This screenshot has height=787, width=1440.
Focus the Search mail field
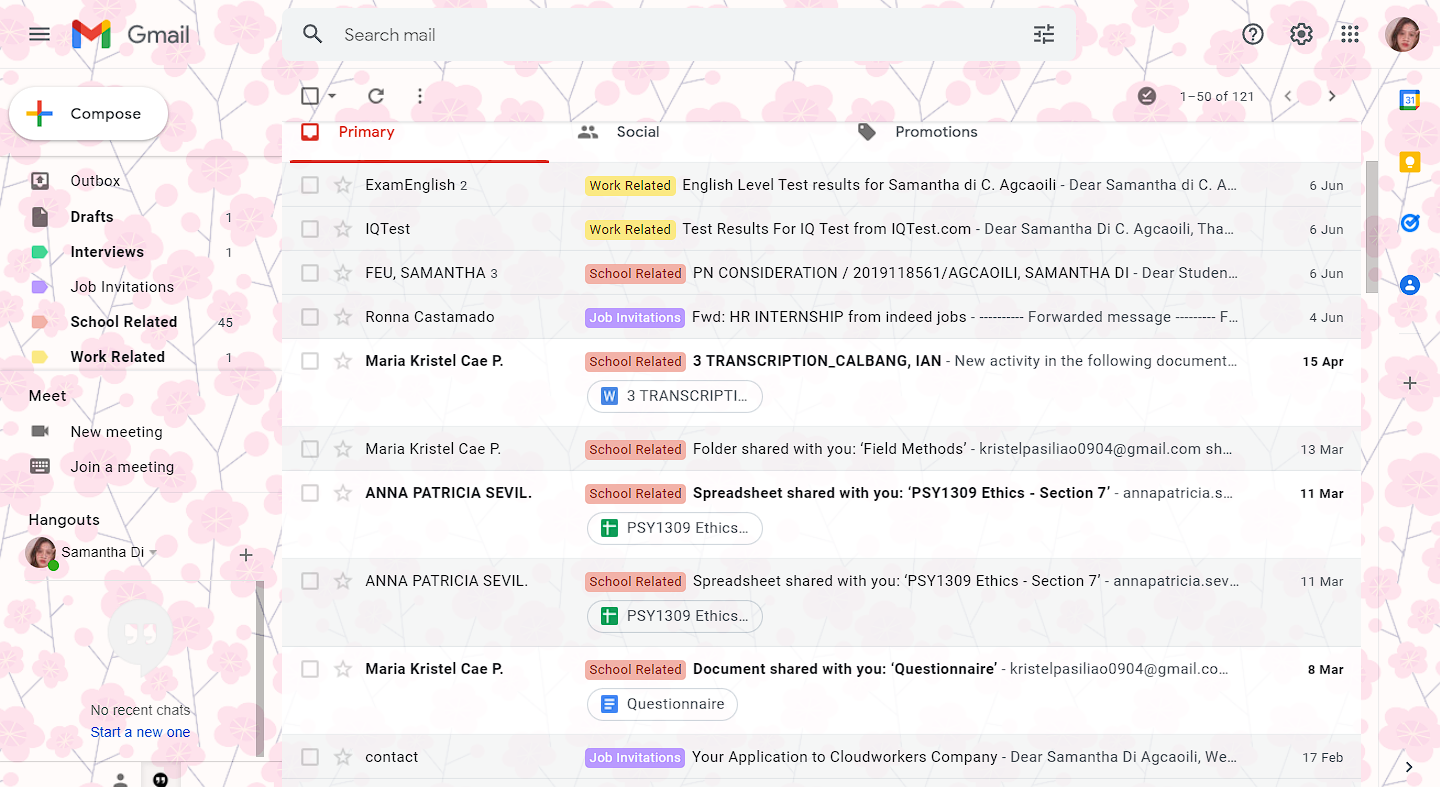click(x=680, y=35)
